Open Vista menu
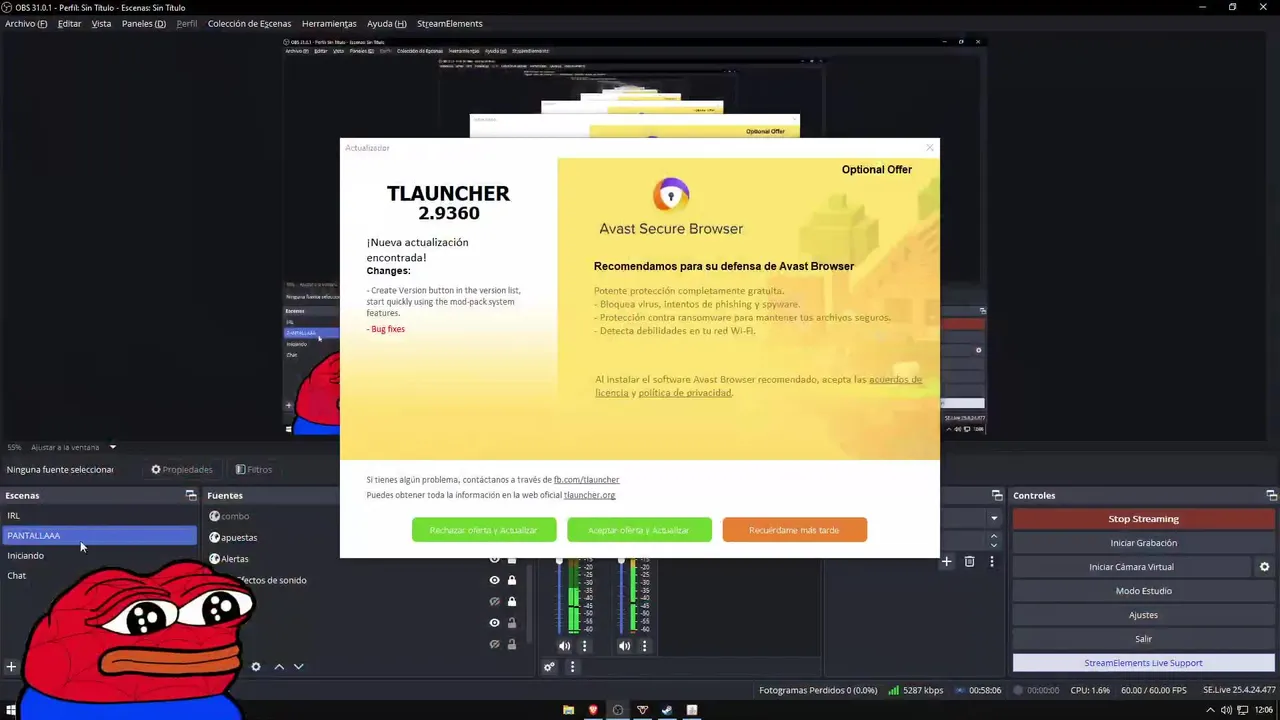Image resolution: width=1280 pixels, height=720 pixels. [101, 23]
